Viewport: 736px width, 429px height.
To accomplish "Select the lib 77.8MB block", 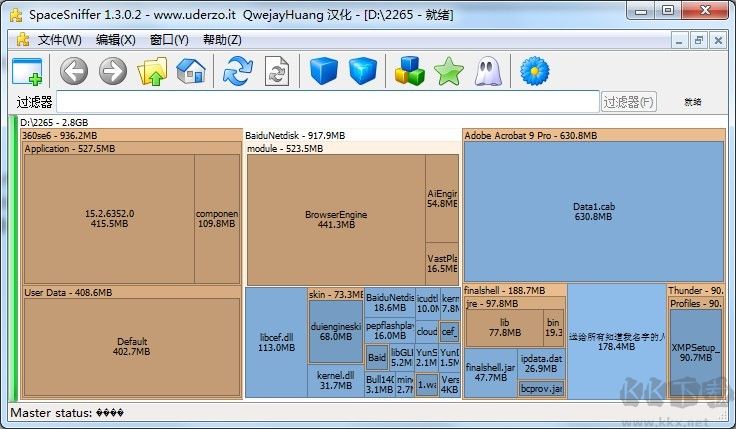I will pos(505,328).
